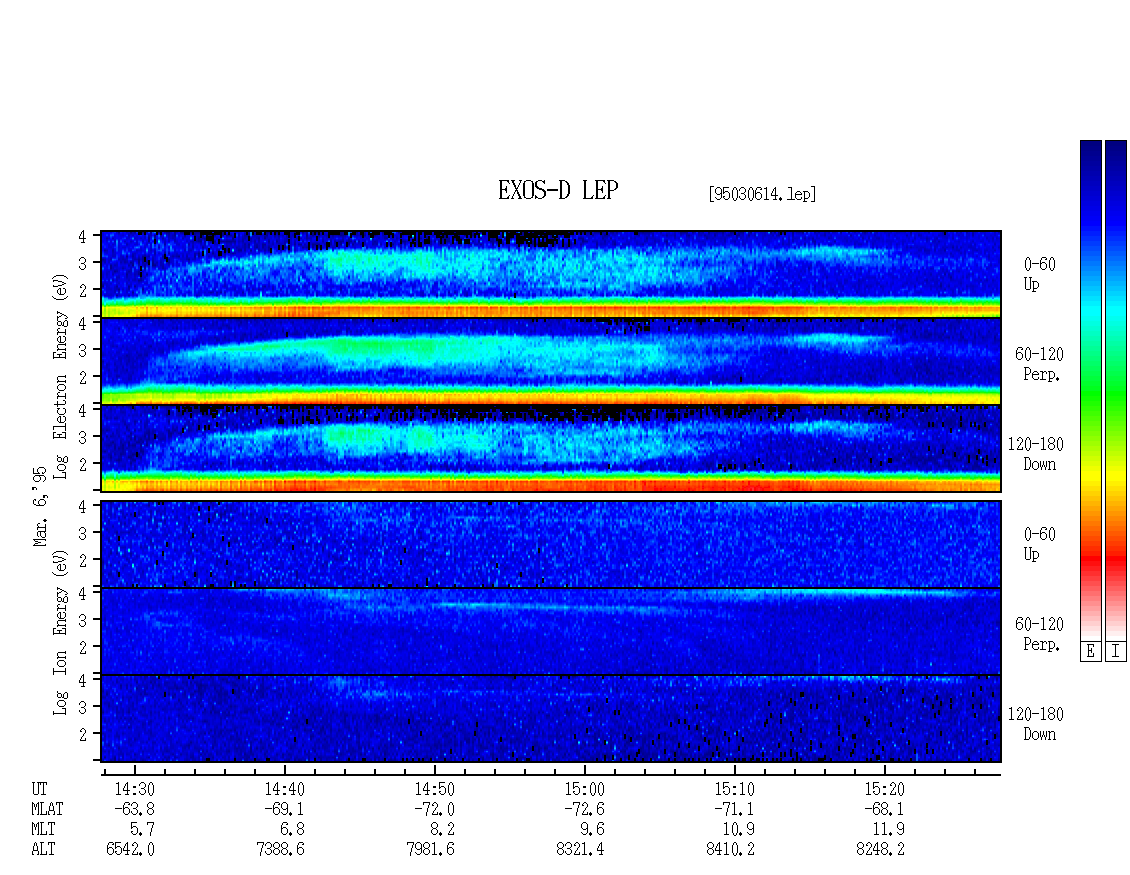This screenshot has width=1130, height=875.
Task: Click the MLAT row label
Action: point(48,809)
